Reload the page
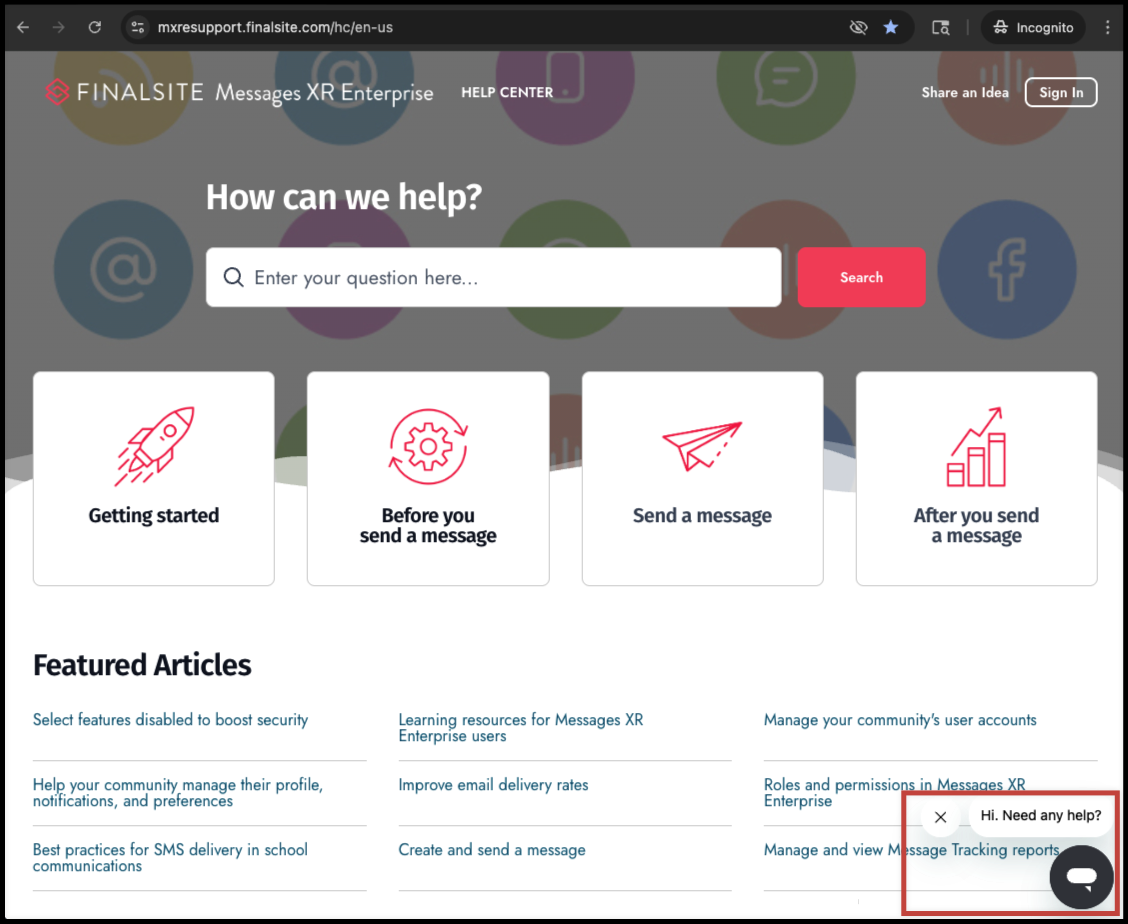 pos(94,27)
